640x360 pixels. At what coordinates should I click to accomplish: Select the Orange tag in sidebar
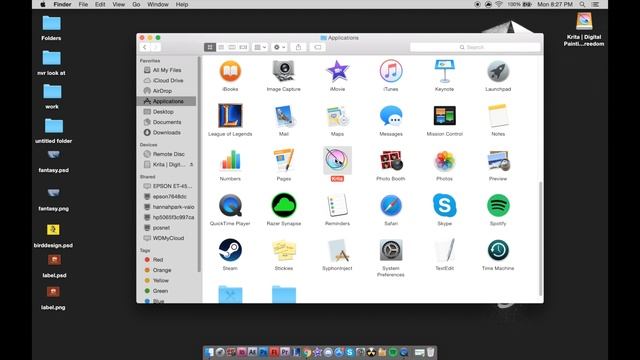167,270
